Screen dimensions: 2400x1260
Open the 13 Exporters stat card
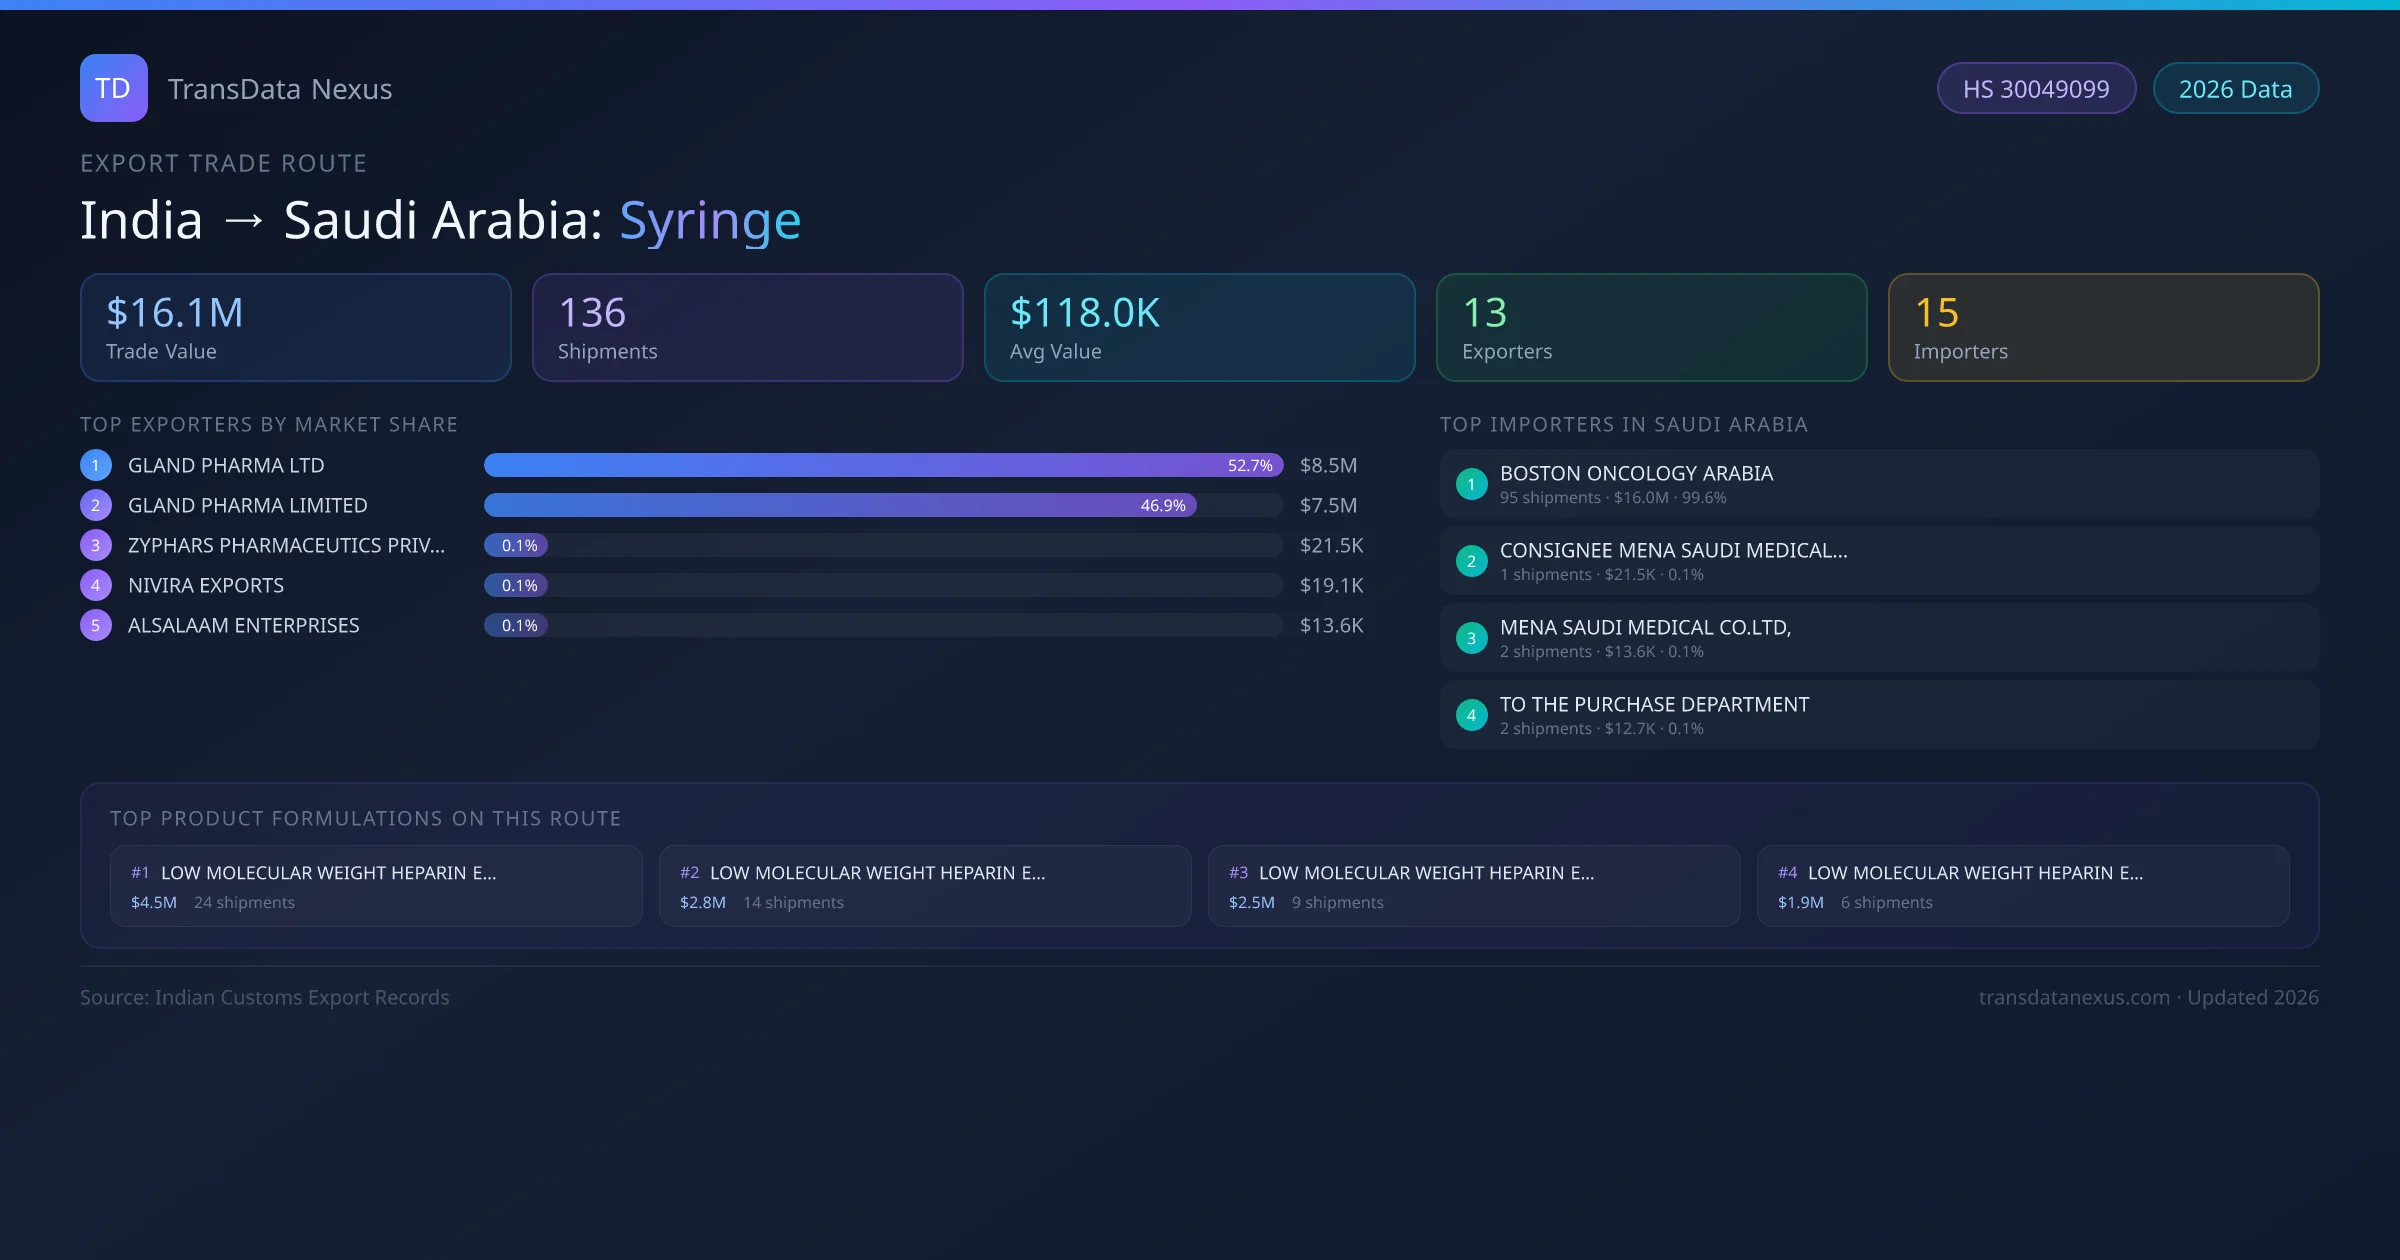(x=1651, y=328)
